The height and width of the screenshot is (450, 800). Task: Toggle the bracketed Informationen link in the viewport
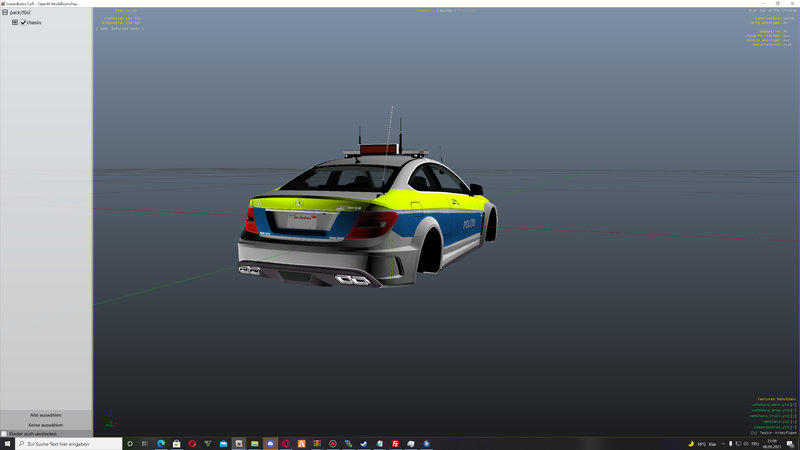click(119, 29)
